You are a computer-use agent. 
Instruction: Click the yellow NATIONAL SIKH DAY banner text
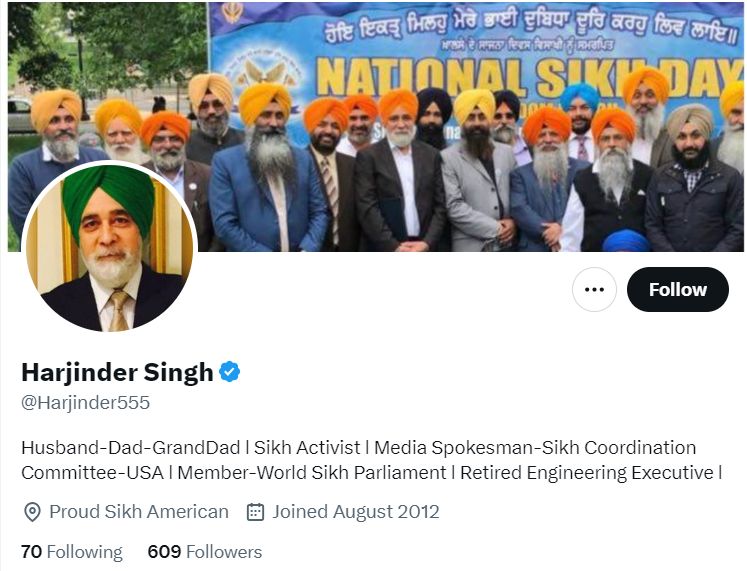[529, 77]
